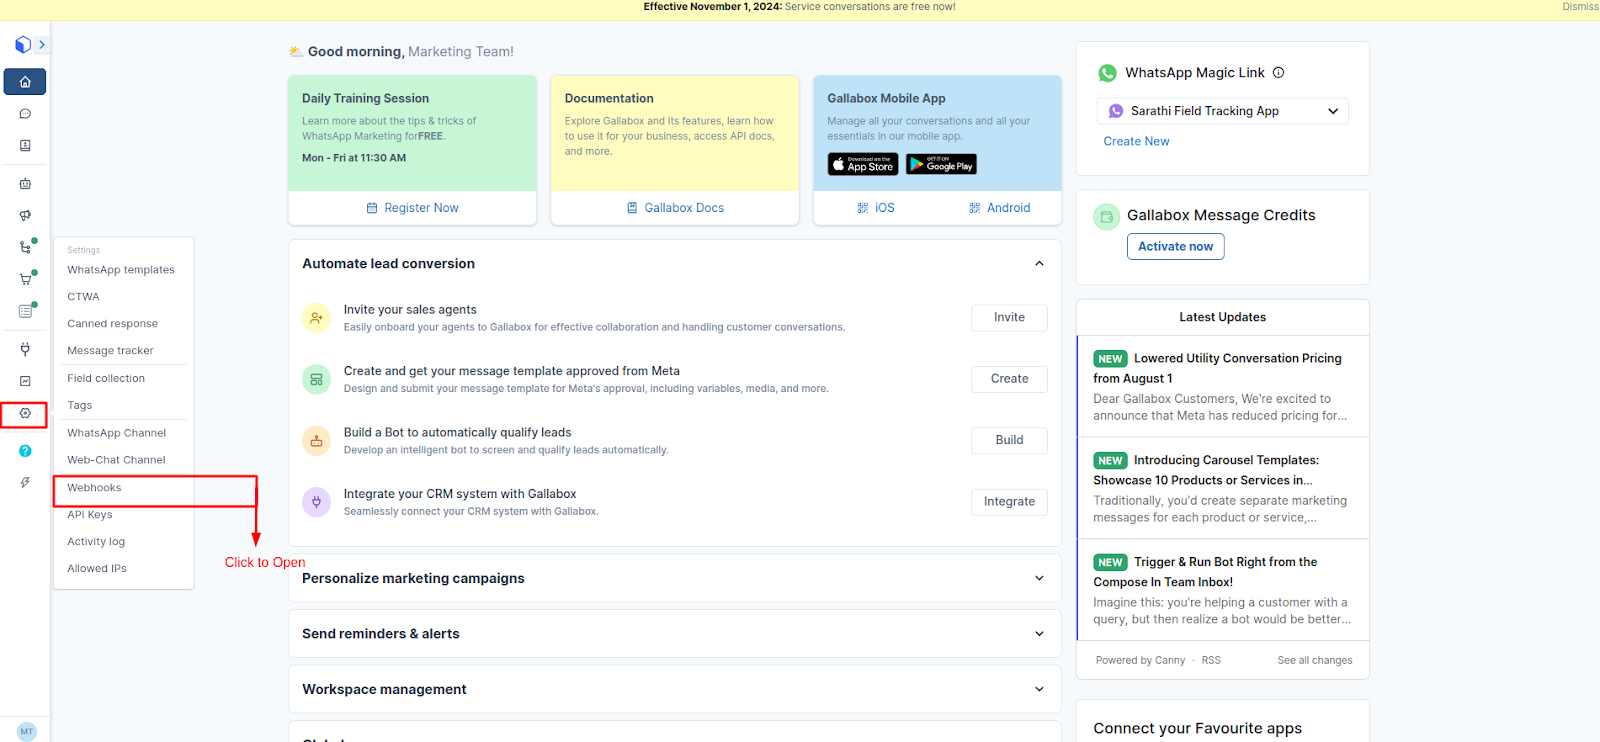The width and height of the screenshot is (1600, 742).
Task: Collapse the Automate lead conversion section
Action: coord(1039,264)
